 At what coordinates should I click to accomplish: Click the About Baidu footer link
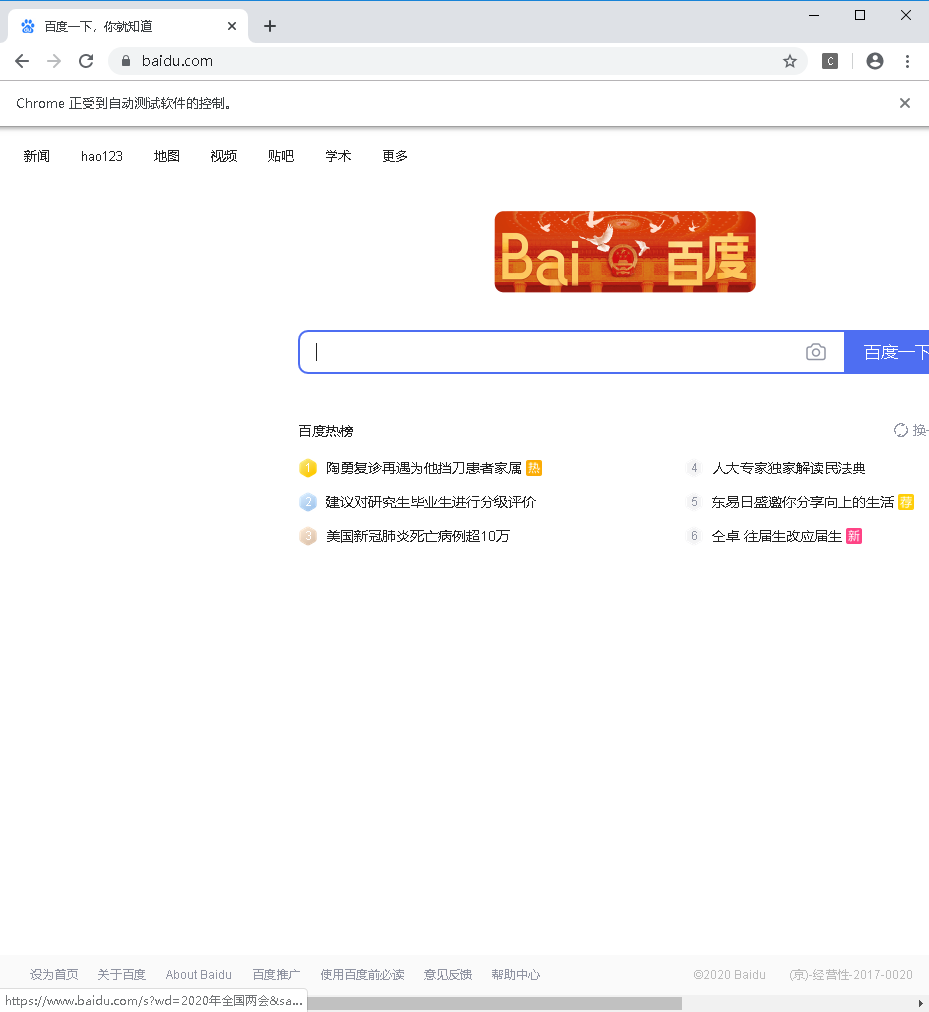click(198, 975)
